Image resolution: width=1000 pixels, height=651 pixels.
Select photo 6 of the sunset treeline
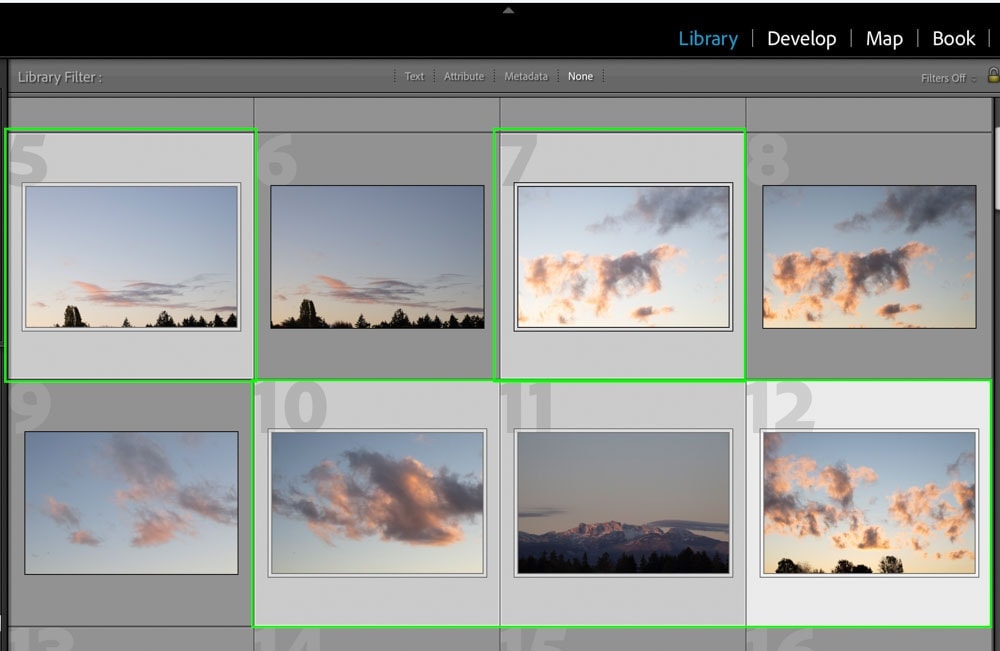pos(378,256)
